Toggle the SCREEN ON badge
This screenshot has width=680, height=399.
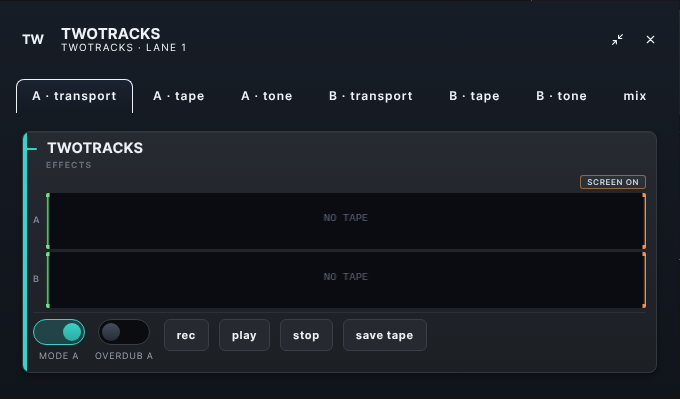click(x=613, y=182)
